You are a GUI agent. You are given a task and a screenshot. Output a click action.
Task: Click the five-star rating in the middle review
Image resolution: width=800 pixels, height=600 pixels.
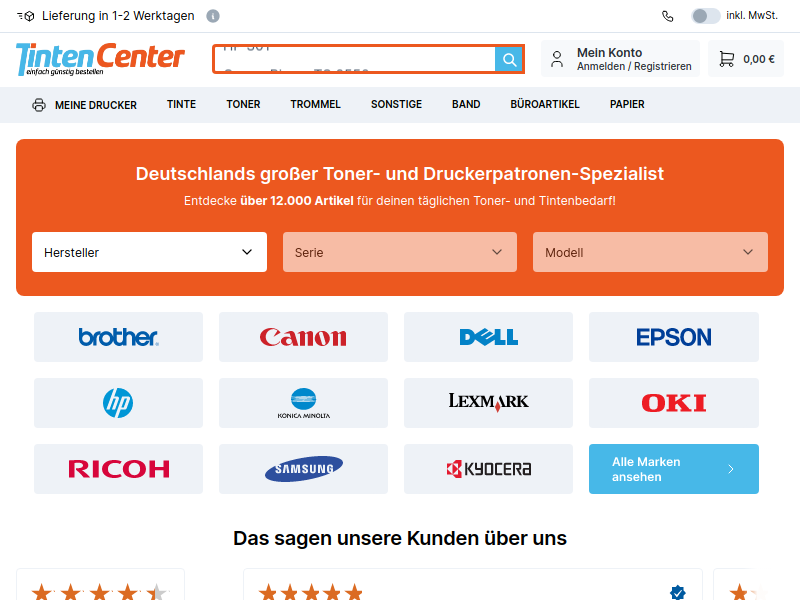tap(310, 592)
